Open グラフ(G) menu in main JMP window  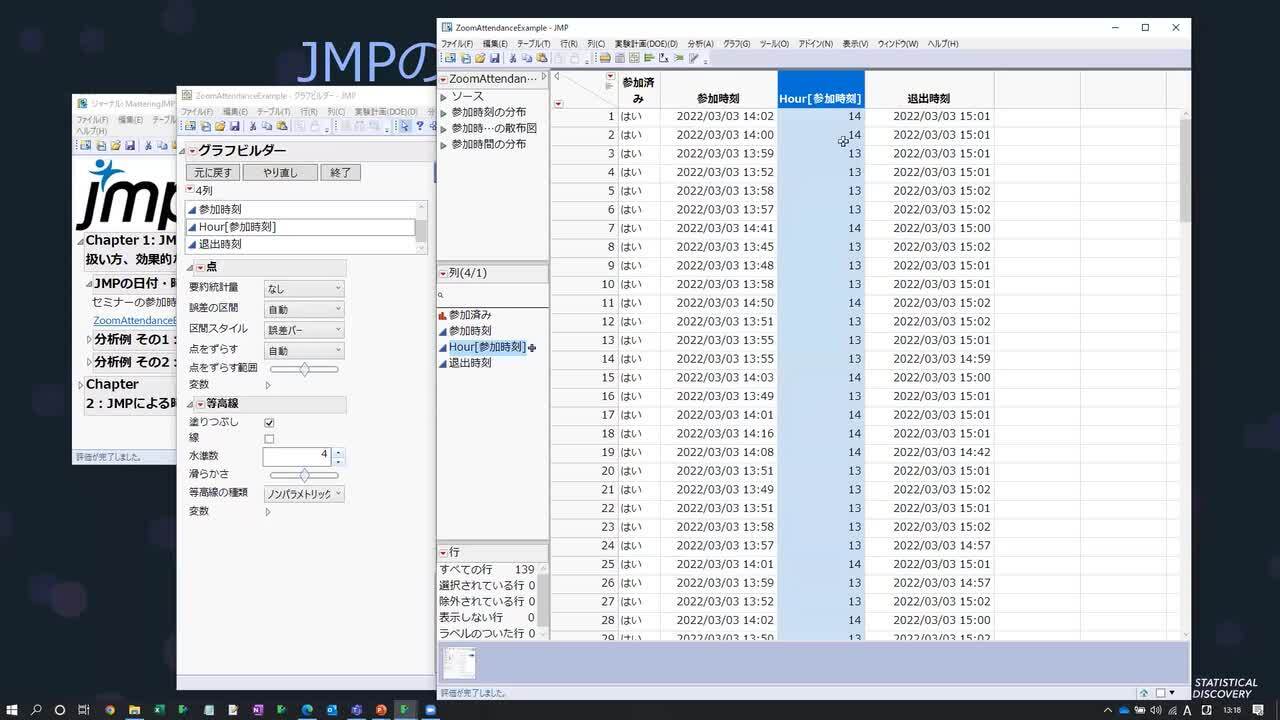pos(737,44)
